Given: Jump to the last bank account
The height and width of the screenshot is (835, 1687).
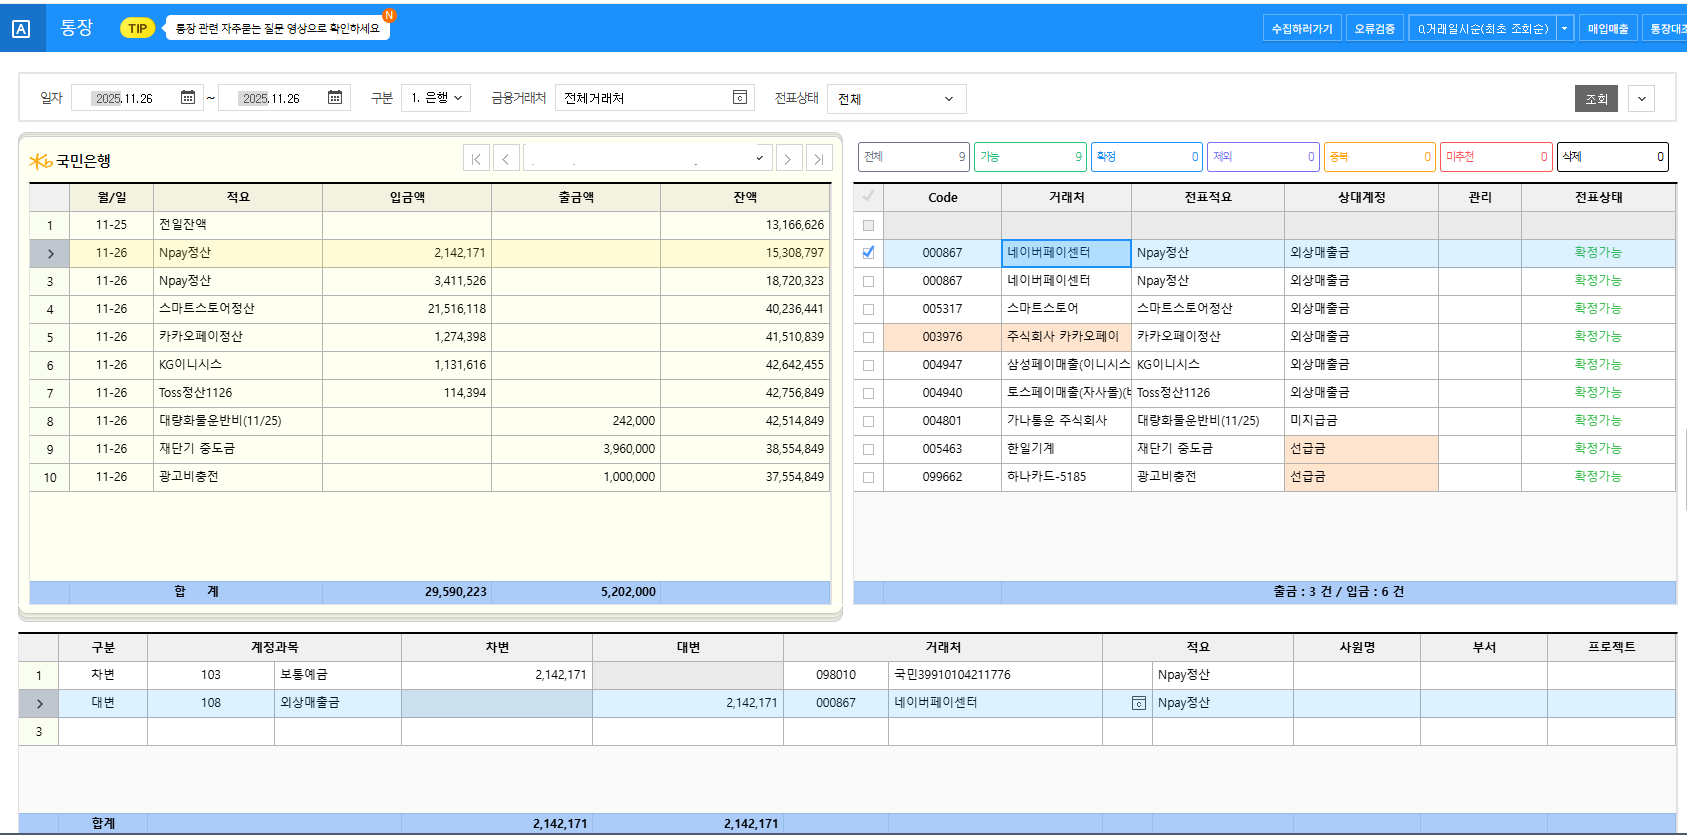Looking at the screenshot, I should (819, 158).
